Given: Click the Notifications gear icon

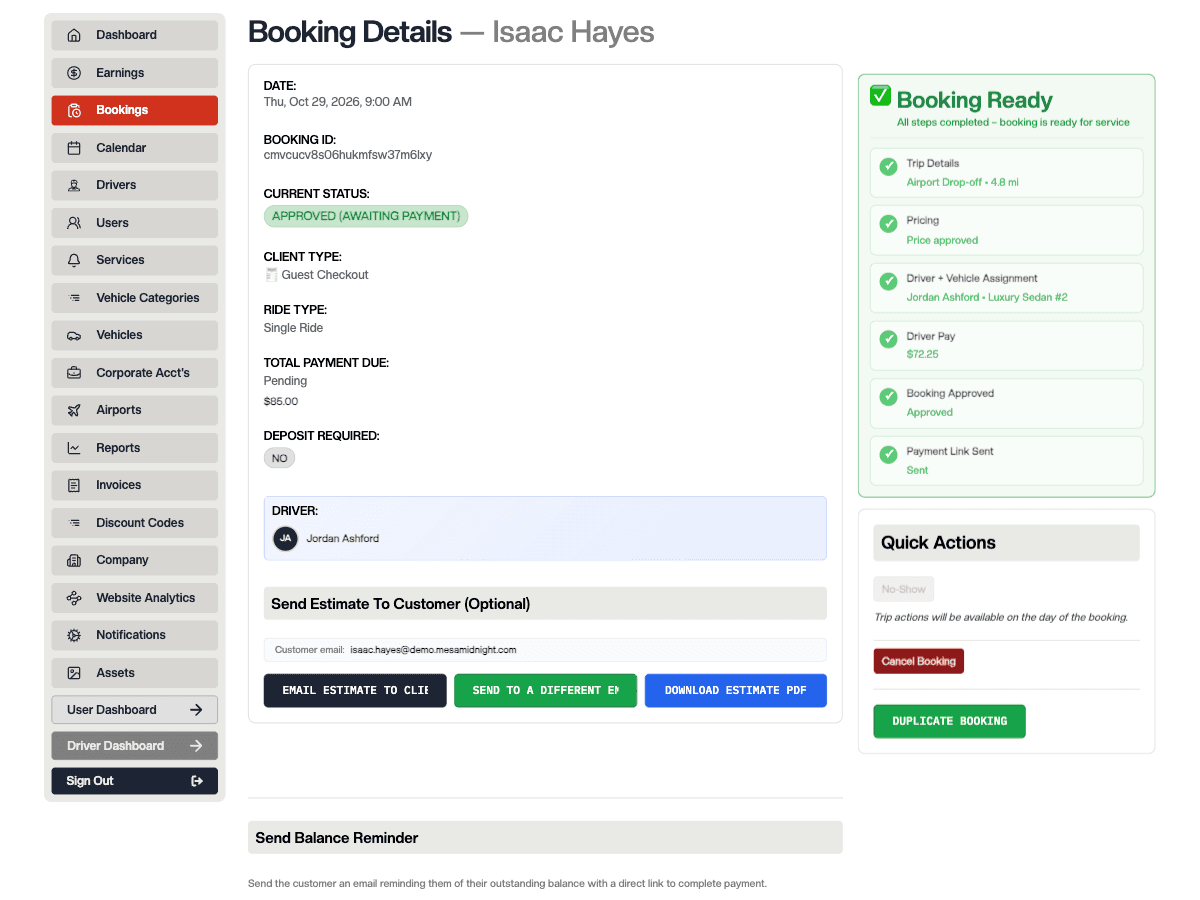Looking at the screenshot, I should click(74, 635).
